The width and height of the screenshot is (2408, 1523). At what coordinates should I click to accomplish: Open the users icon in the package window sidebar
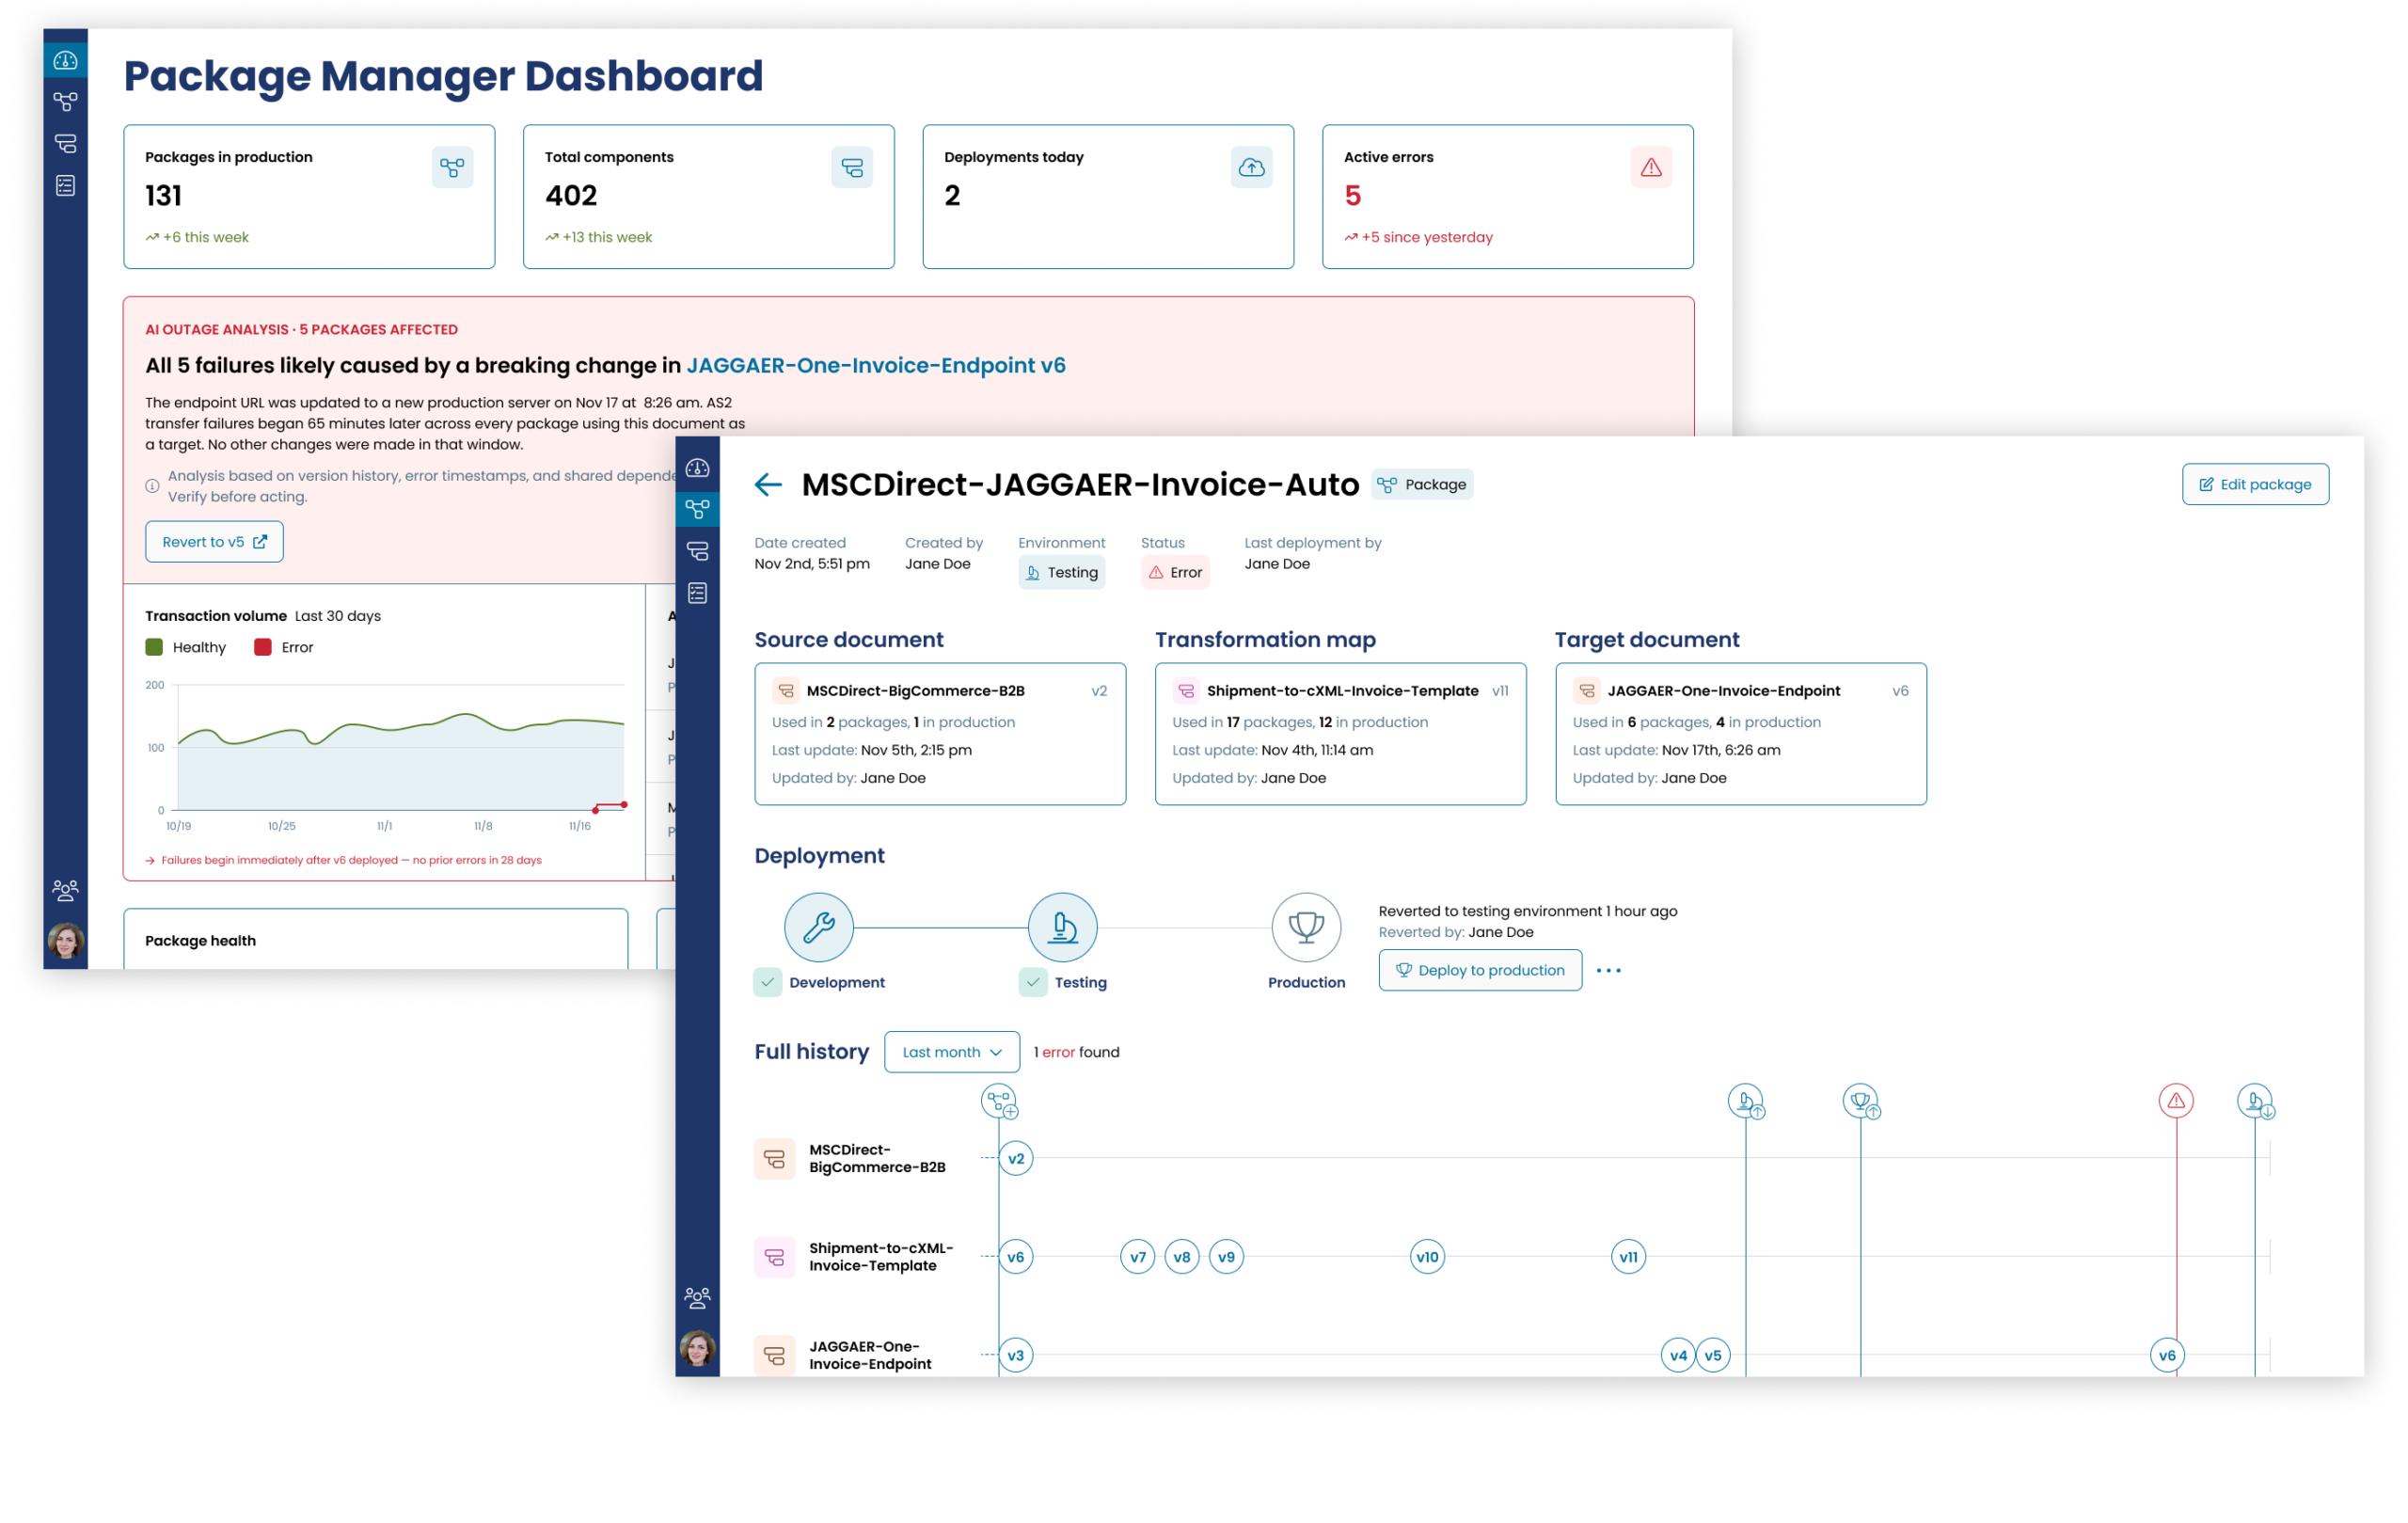point(698,1298)
